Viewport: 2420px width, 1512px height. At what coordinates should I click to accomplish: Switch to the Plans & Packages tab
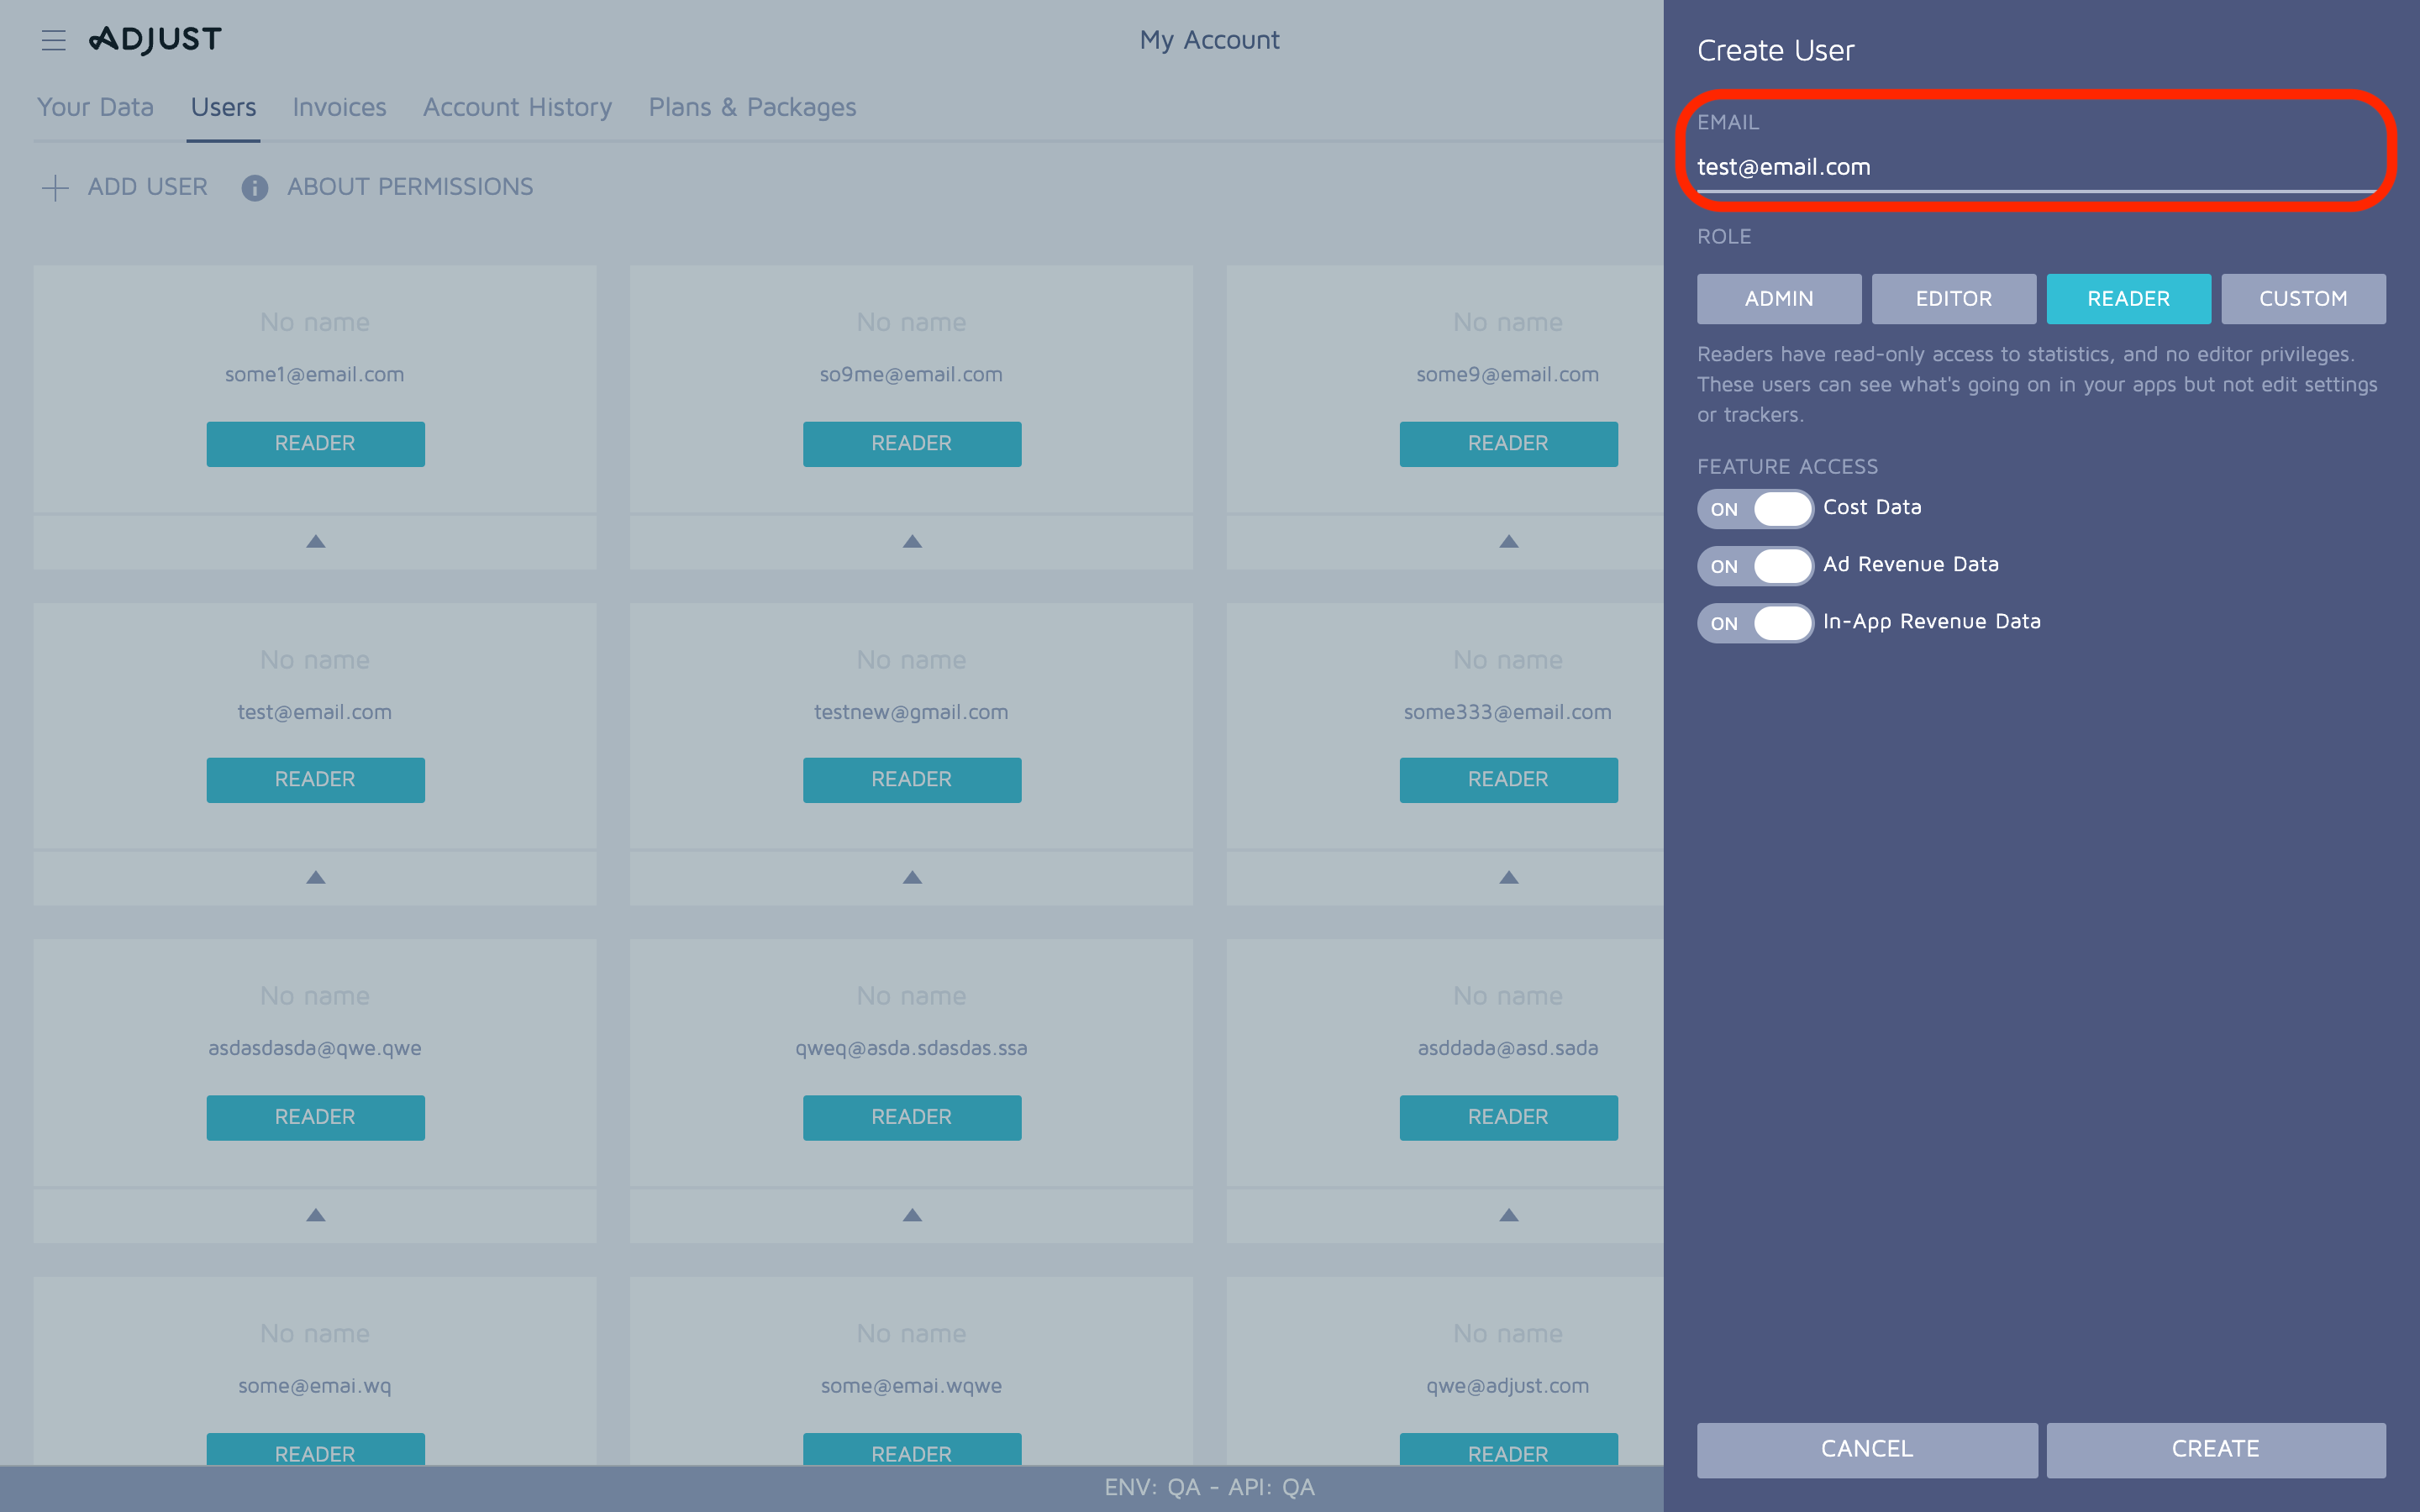tap(751, 106)
